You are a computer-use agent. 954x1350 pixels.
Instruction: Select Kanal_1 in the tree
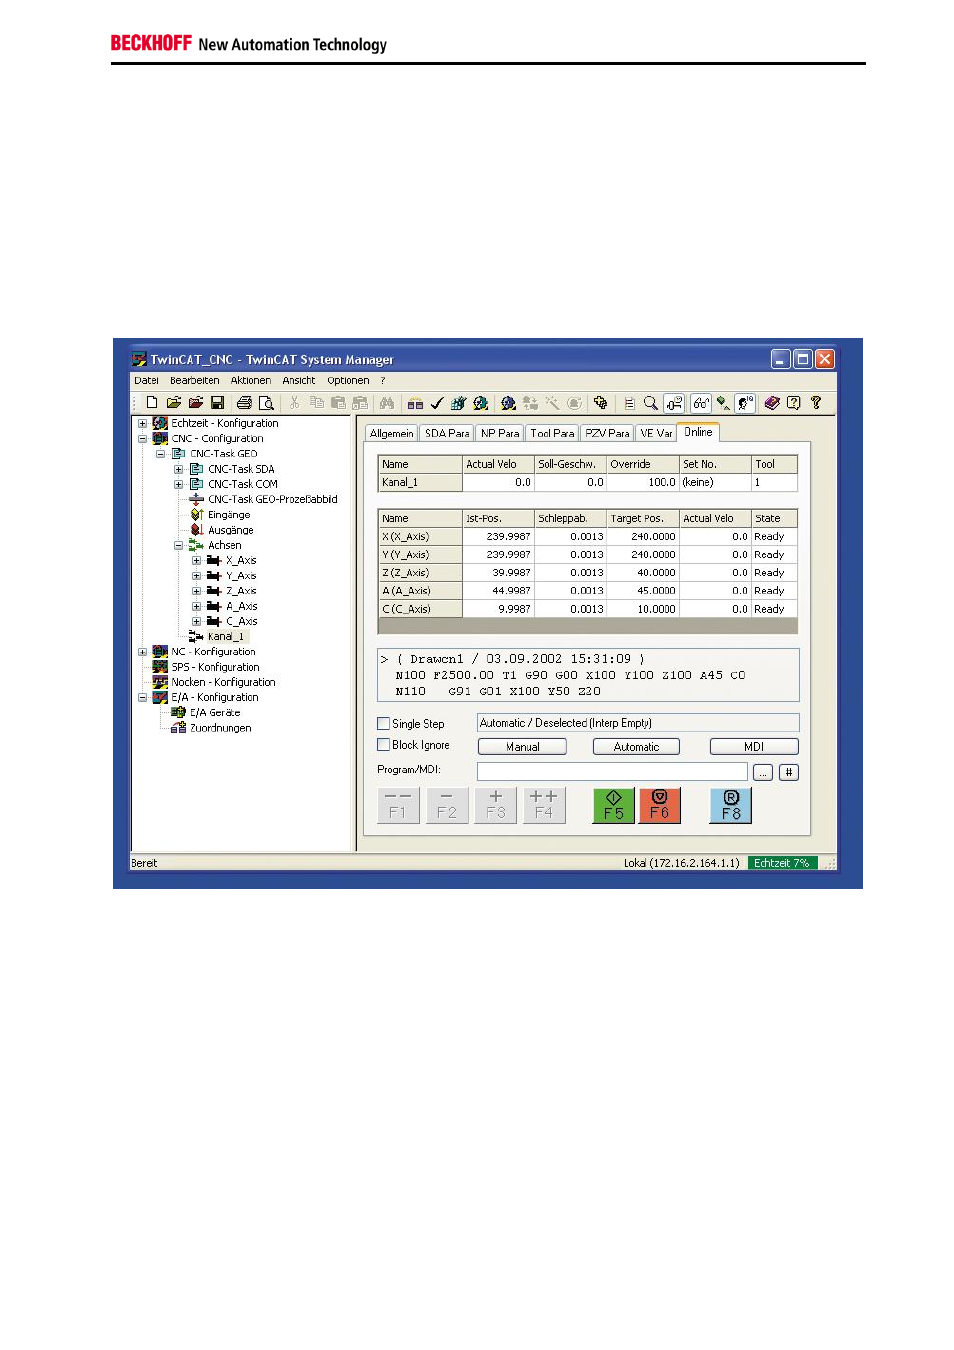click(x=225, y=637)
